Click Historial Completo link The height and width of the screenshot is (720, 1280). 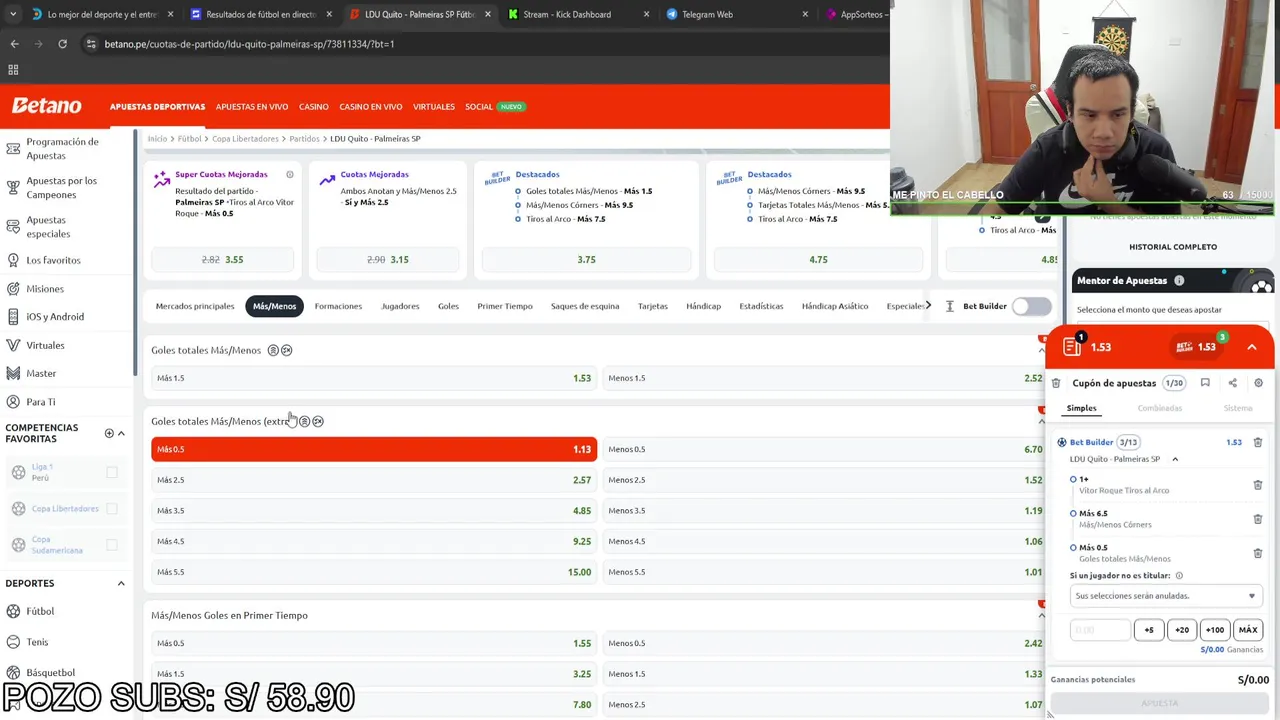[1173, 247]
